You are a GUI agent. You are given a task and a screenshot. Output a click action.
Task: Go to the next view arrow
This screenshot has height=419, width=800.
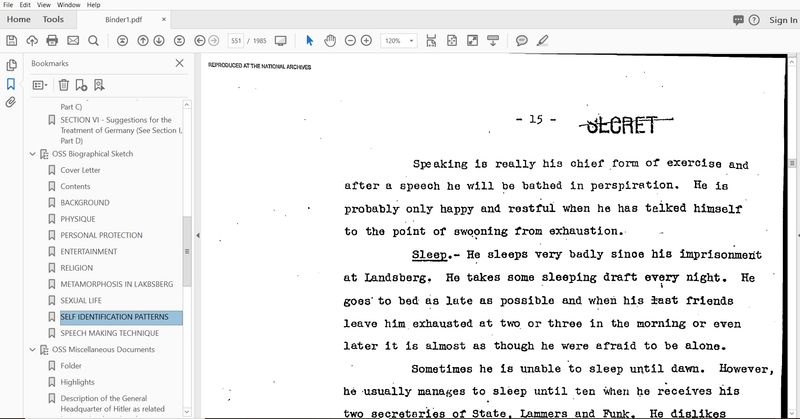click(x=214, y=40)
